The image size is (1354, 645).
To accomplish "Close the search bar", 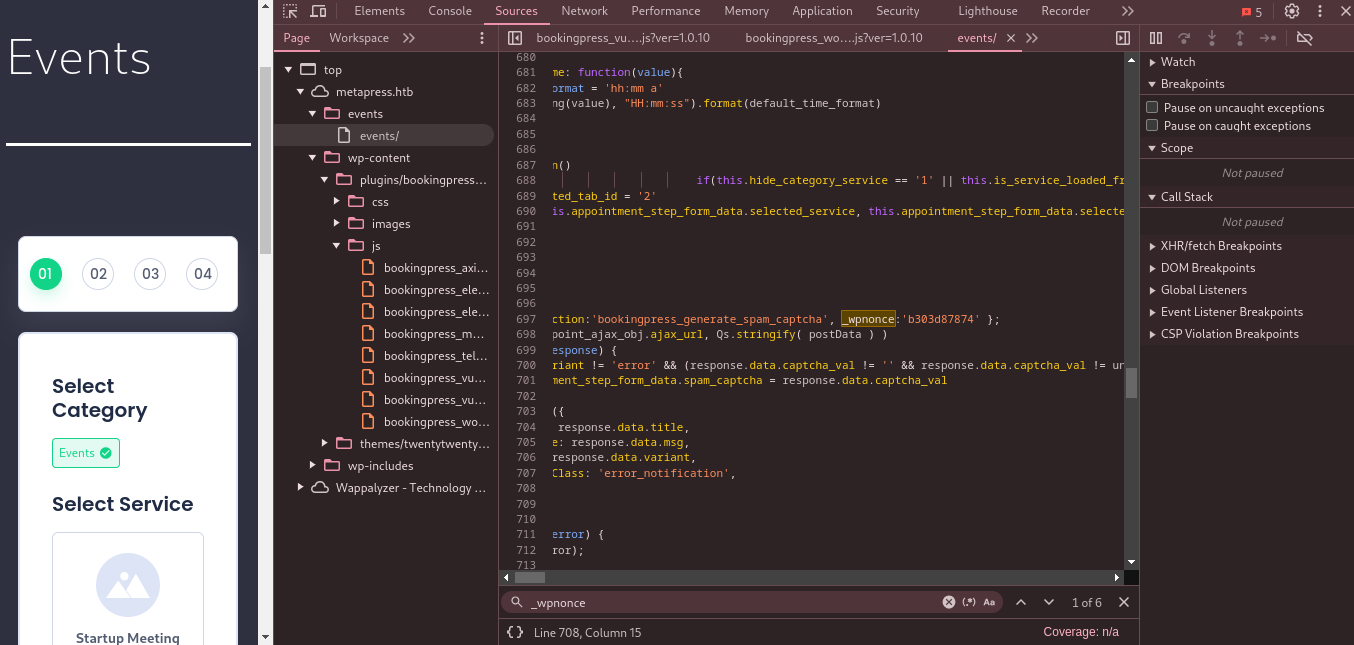I will click(x=1124, y=602).
